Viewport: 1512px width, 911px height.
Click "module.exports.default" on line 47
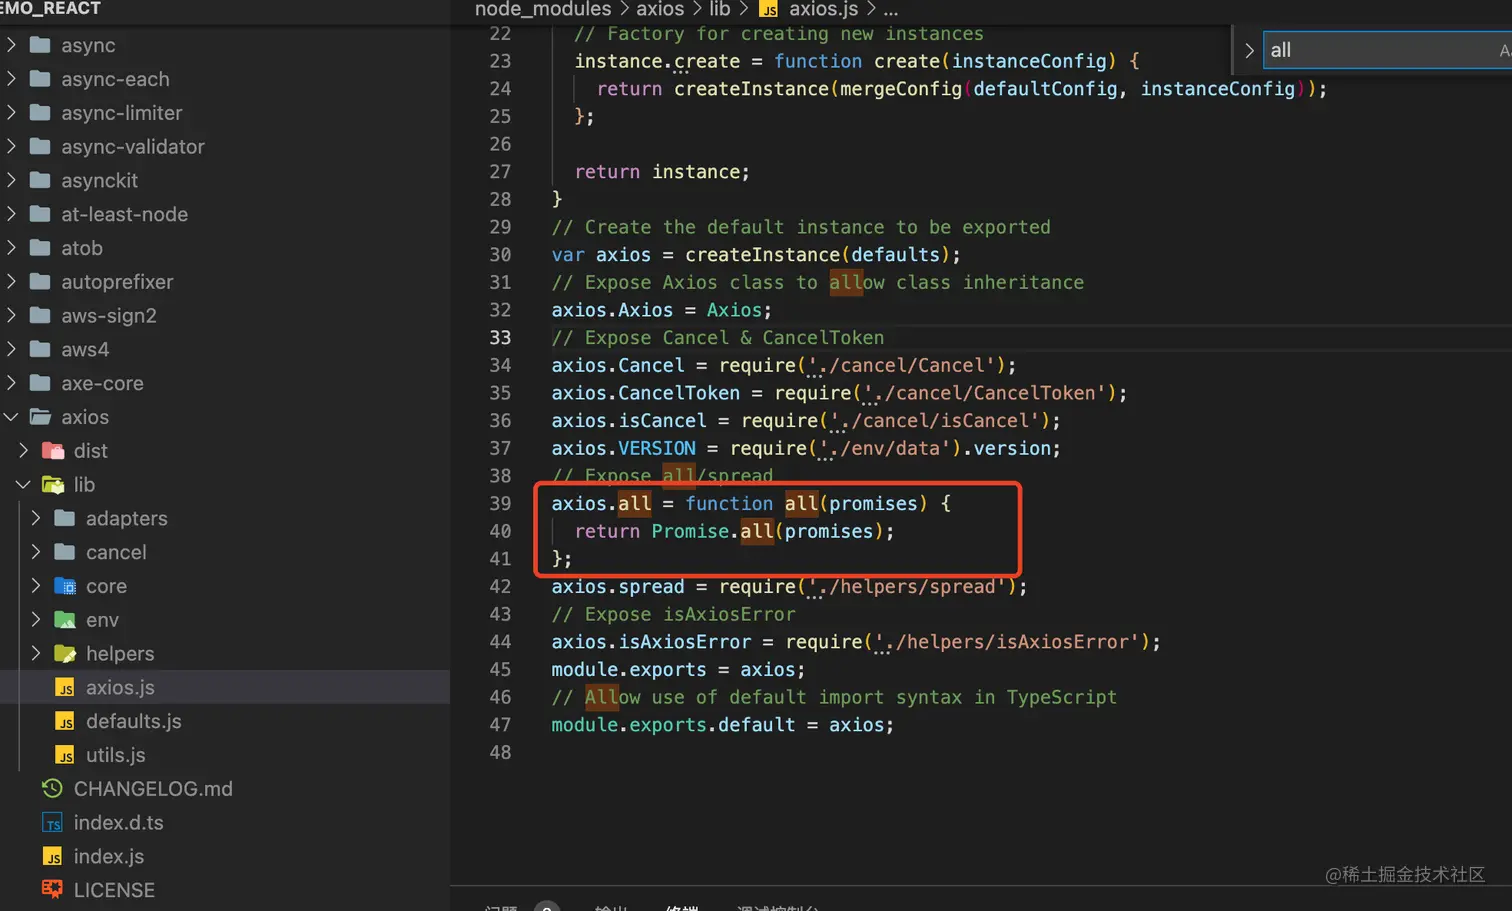point(674,725)
